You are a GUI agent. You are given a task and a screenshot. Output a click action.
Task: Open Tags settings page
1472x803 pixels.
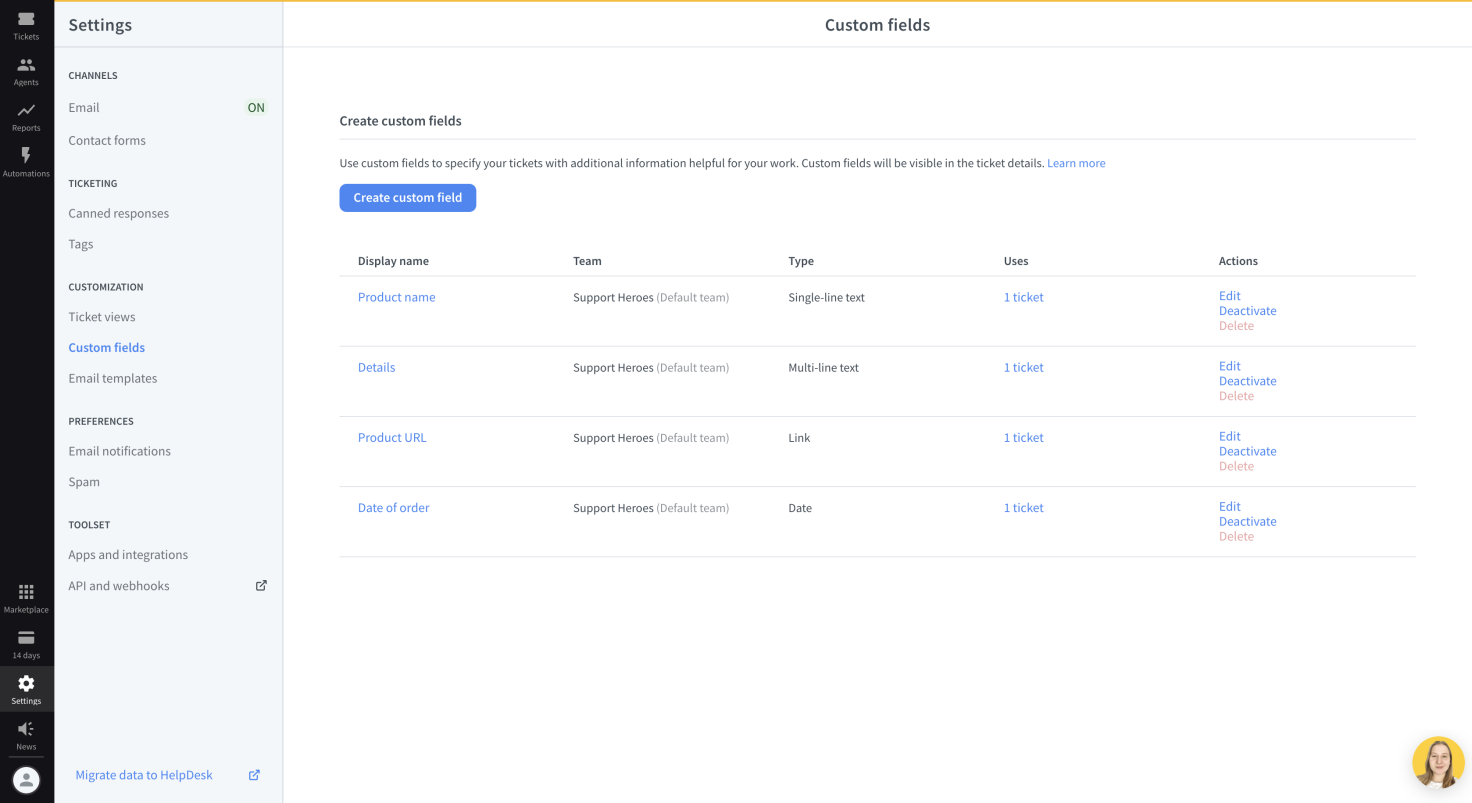(81, 244)
